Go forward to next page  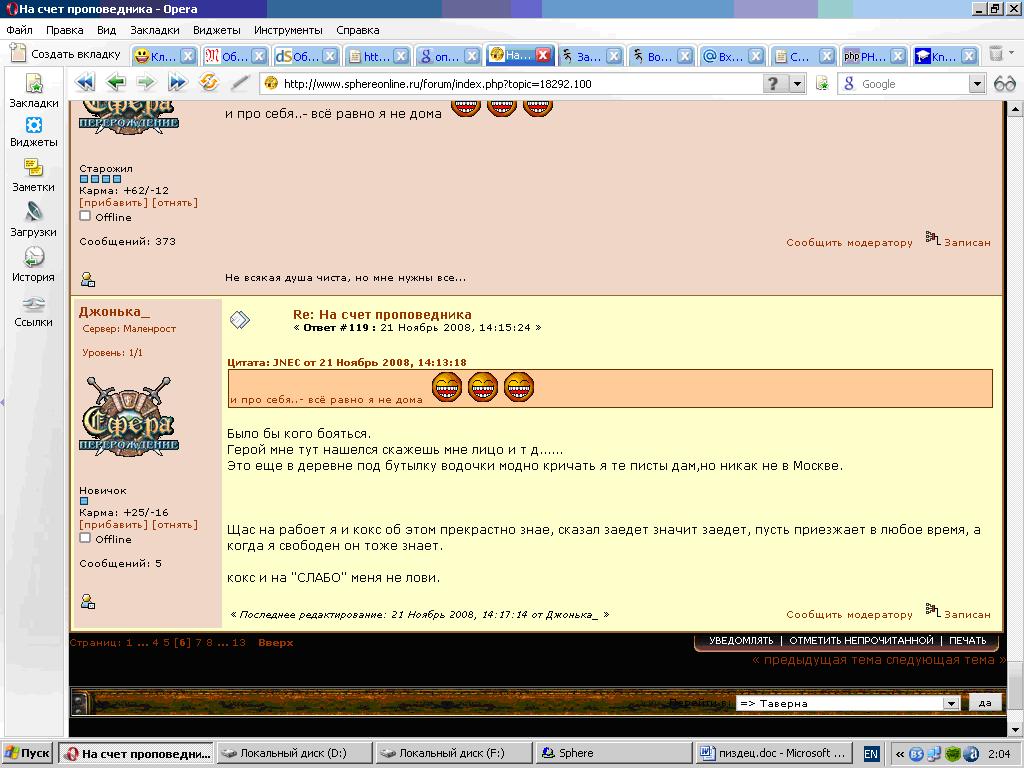(146, 83)
